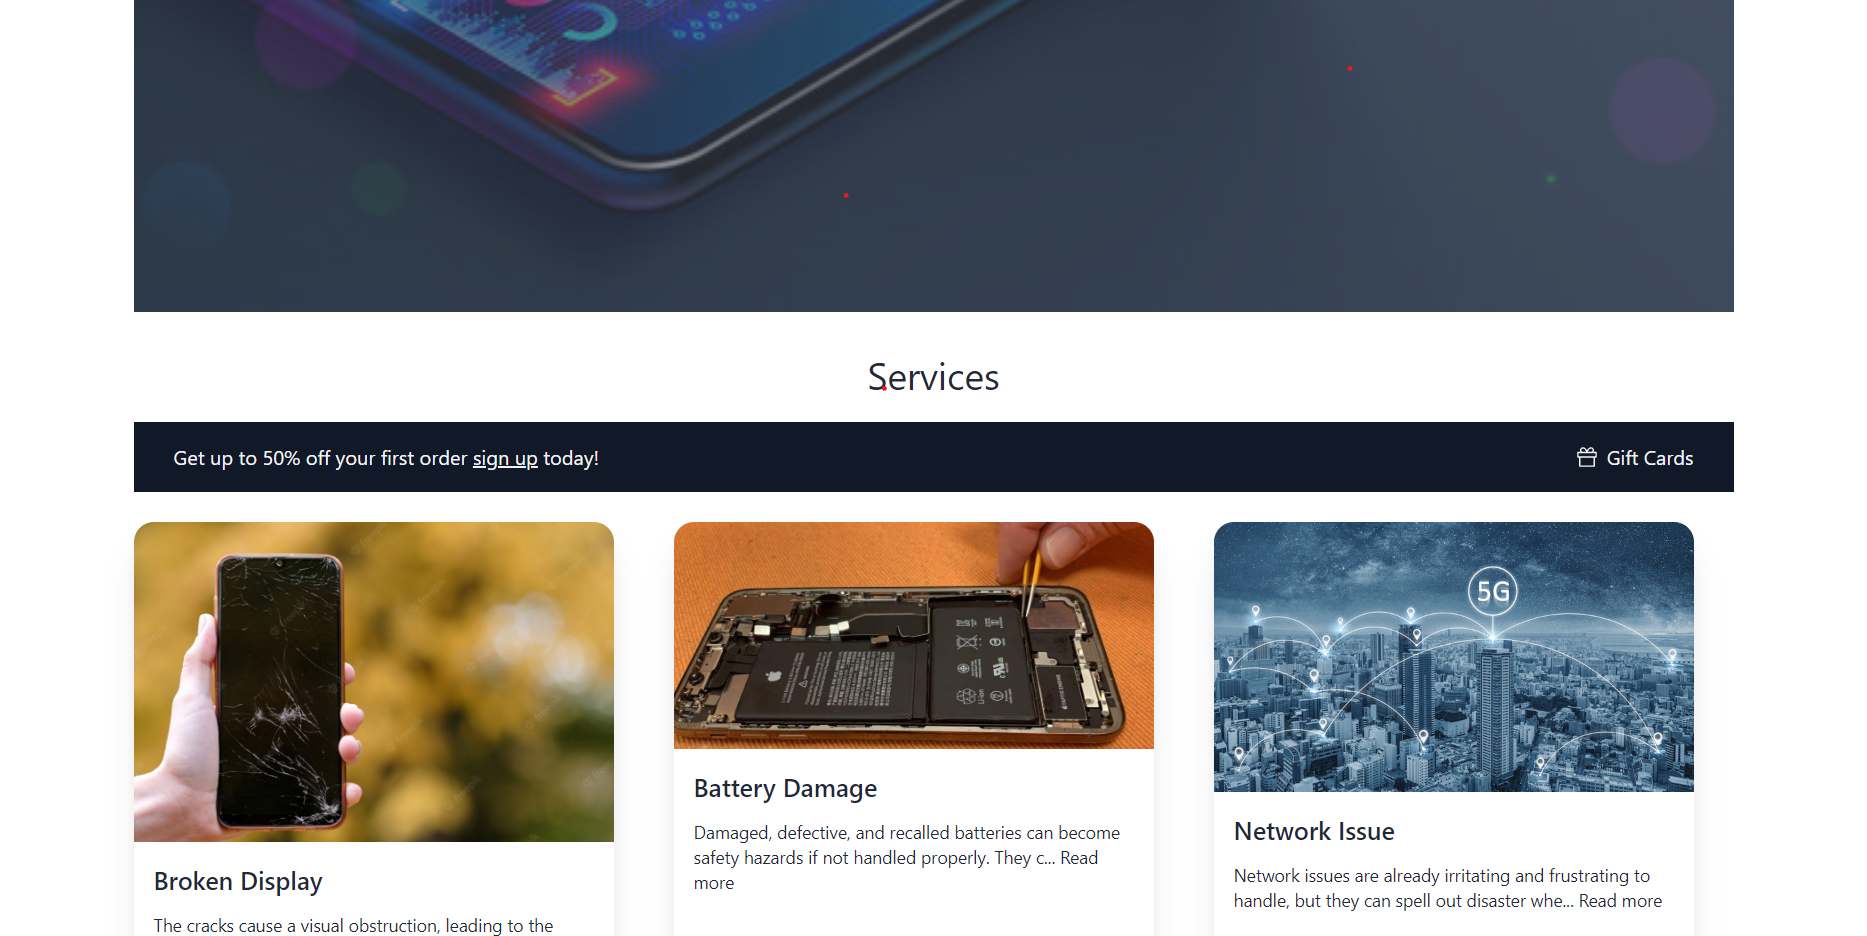The image size is (1867, 936).
Task: Click the sign up link
Action: click(x=505, y=458)
